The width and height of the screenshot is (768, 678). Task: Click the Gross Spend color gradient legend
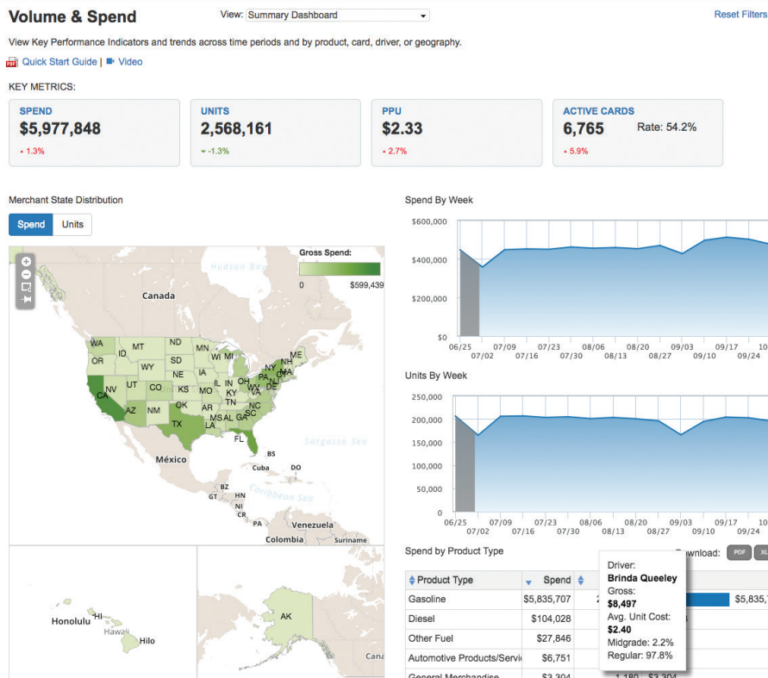click(340, 269)
